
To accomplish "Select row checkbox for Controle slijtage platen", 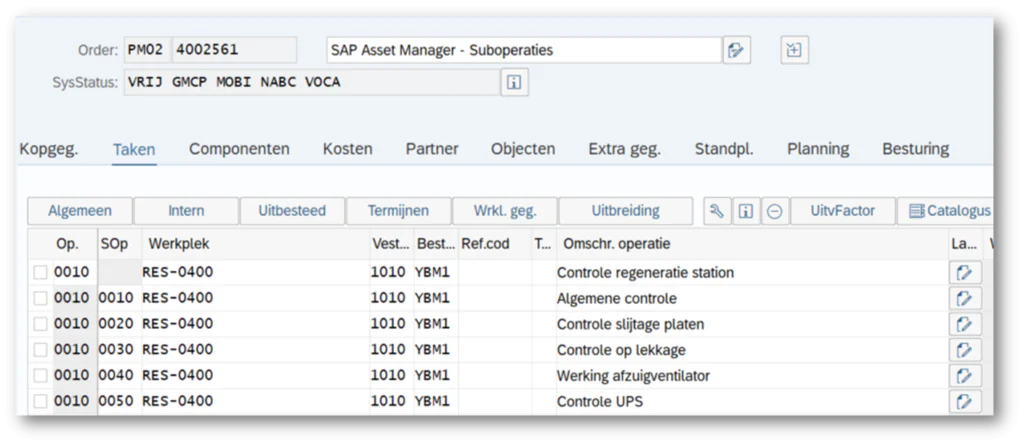I will pos(40,324).
